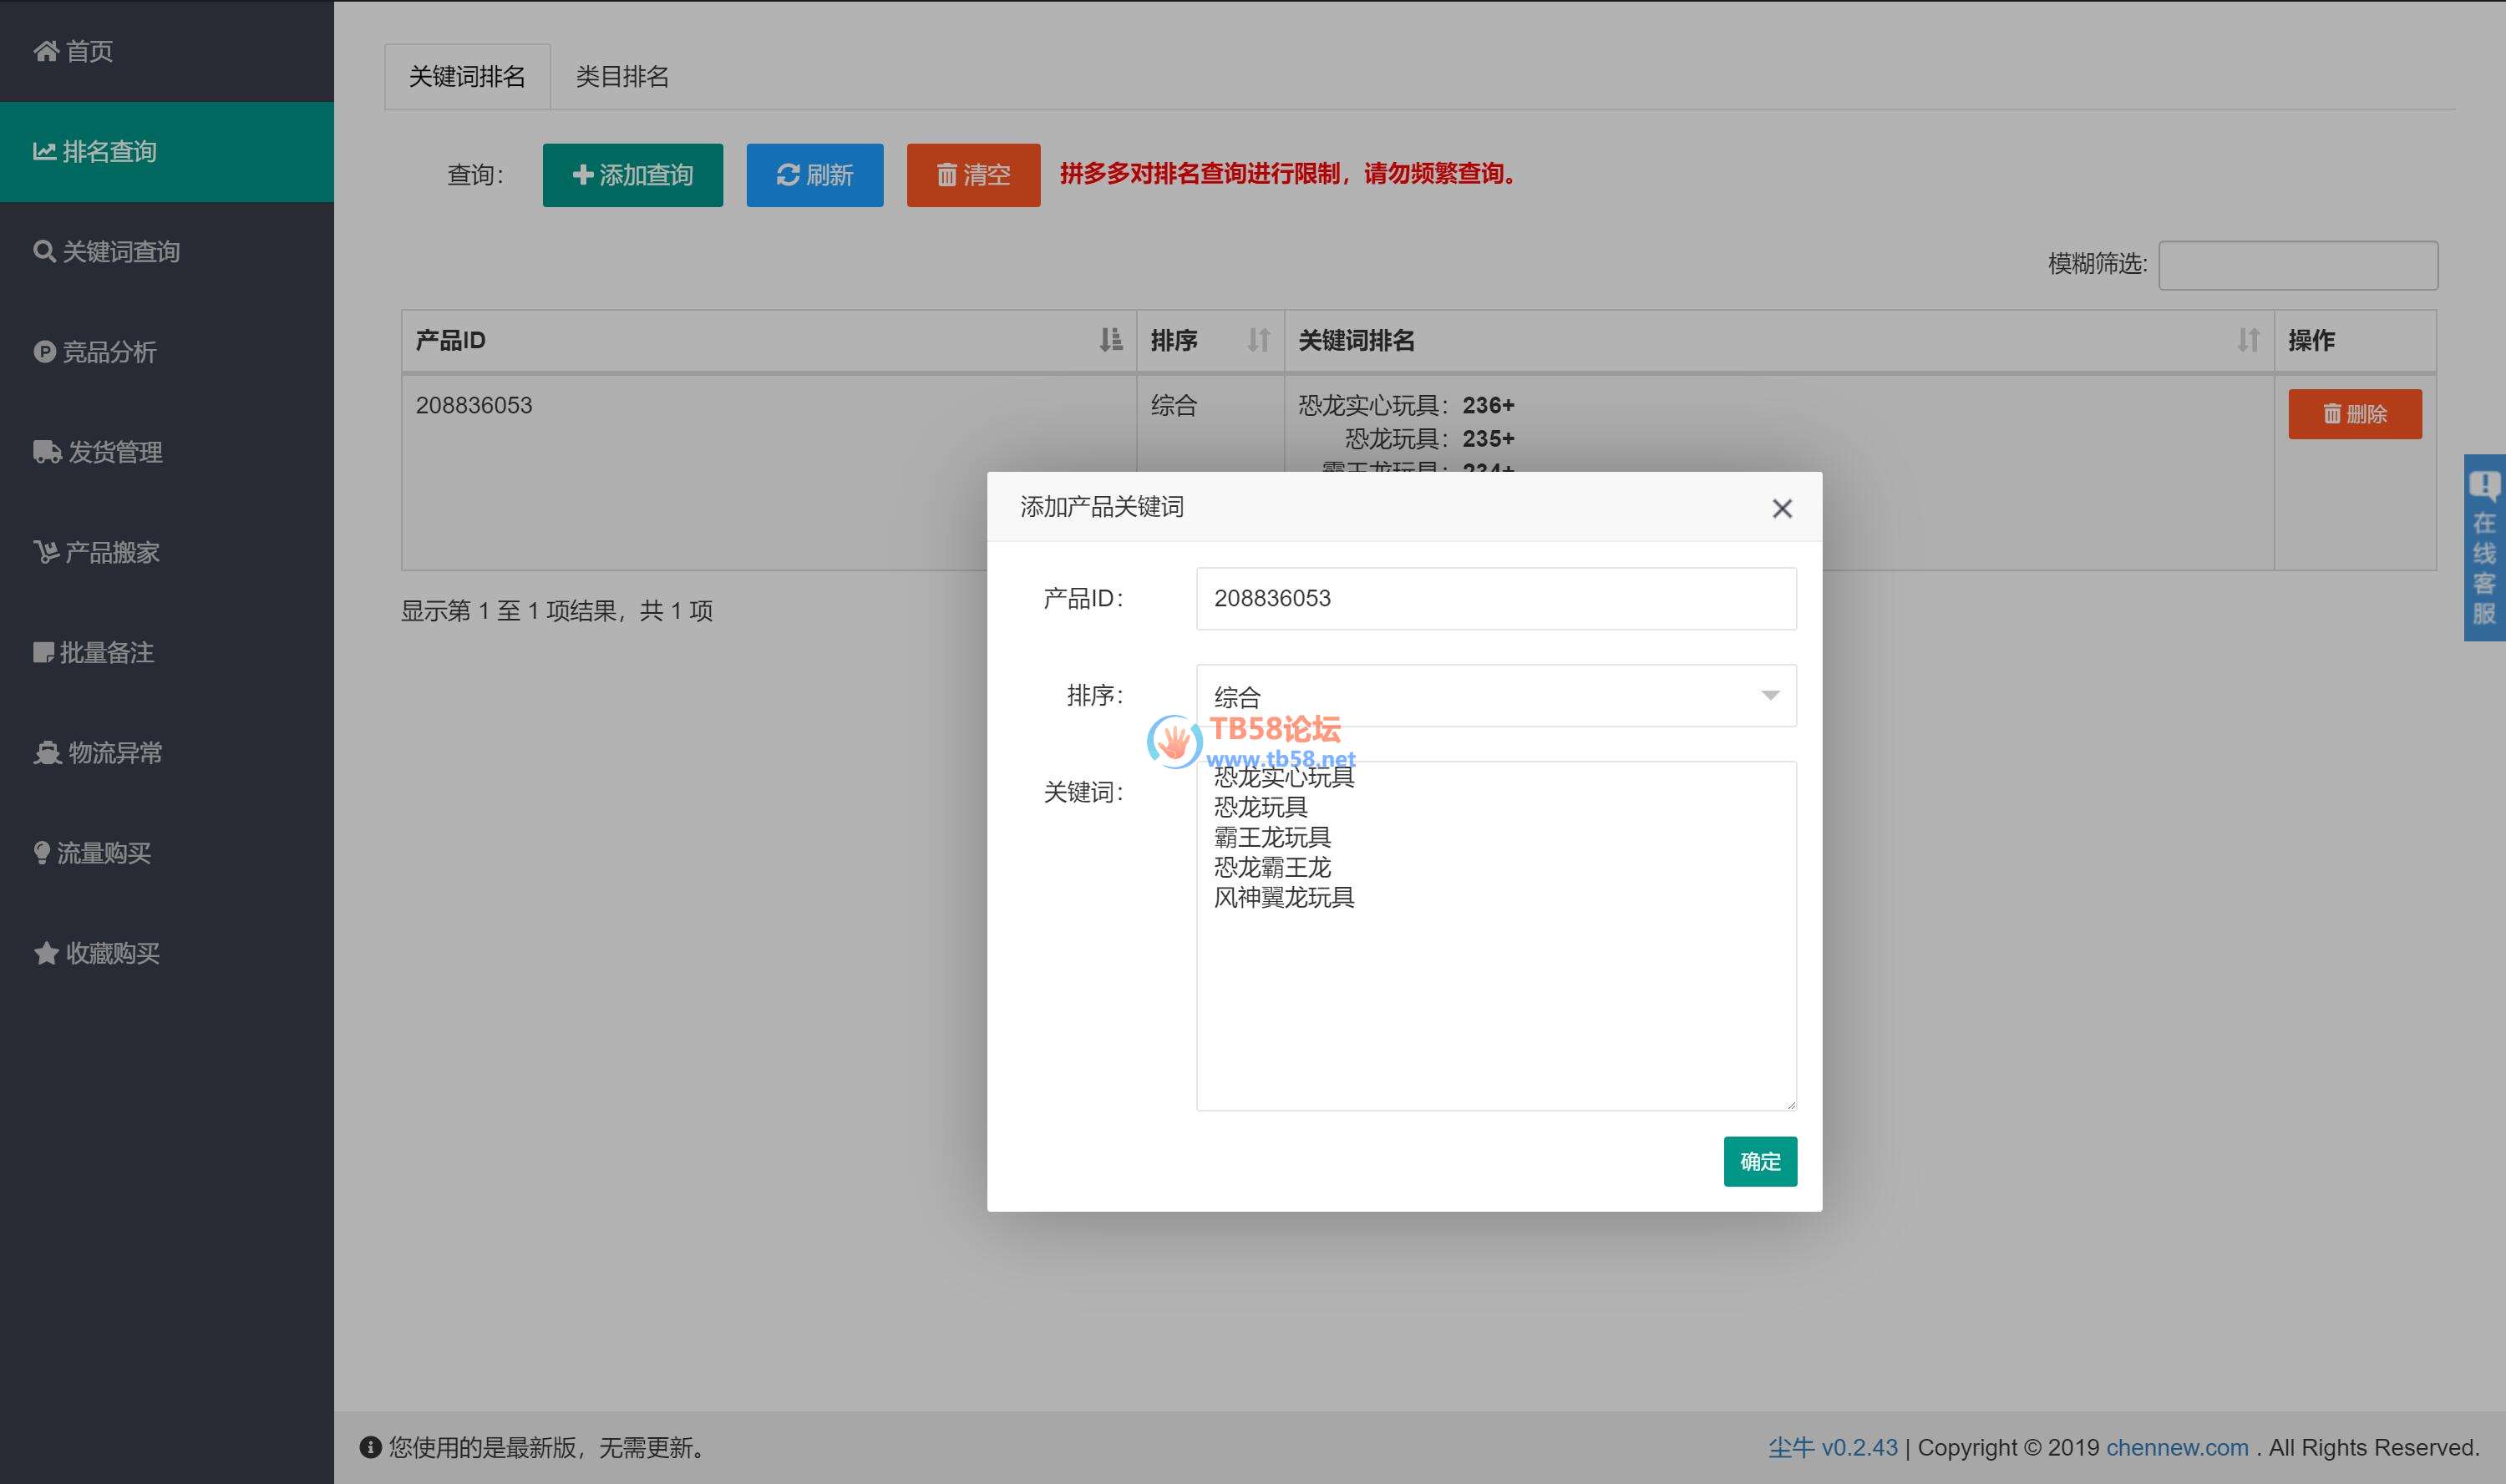Click the star icon beside 收藏购买
Screen dimensions: 2506x1484
coord(46,953)
